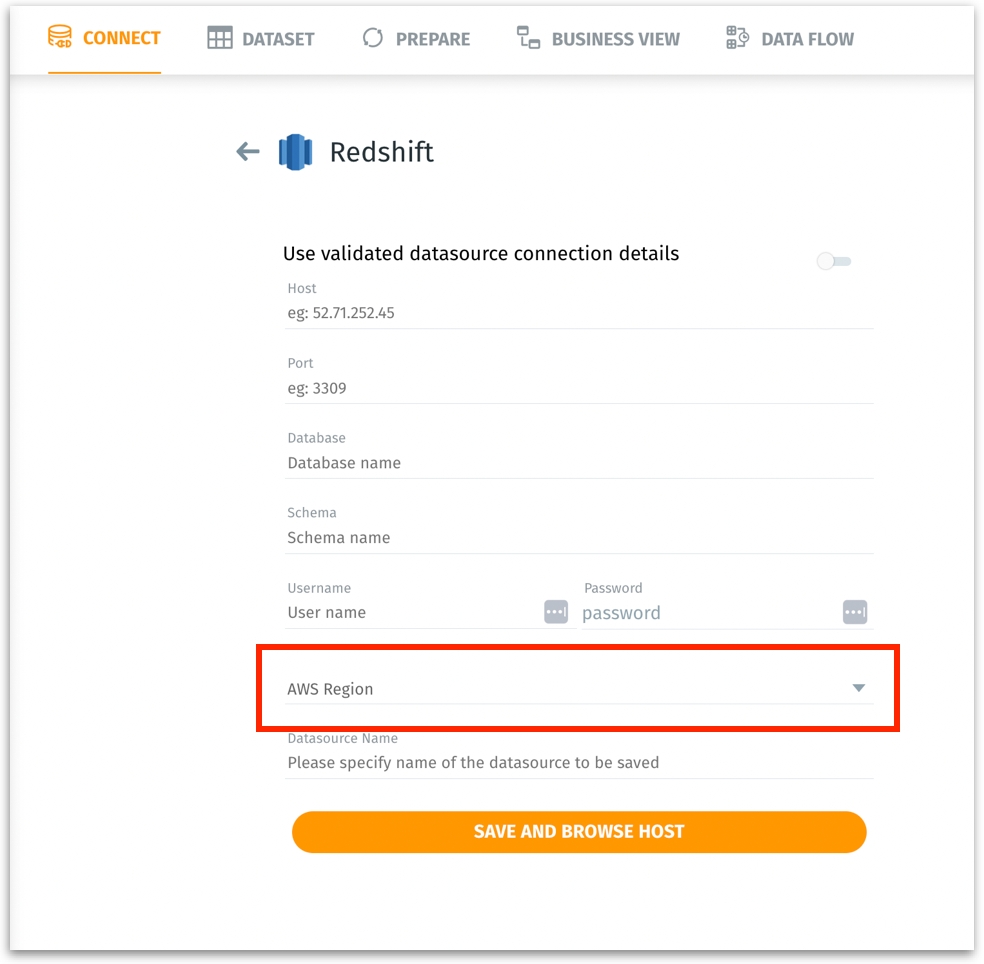984x964 pixels.
Task: Click the Dataset table grid icon
Action: pyautogui.click(x=219, y=39)
